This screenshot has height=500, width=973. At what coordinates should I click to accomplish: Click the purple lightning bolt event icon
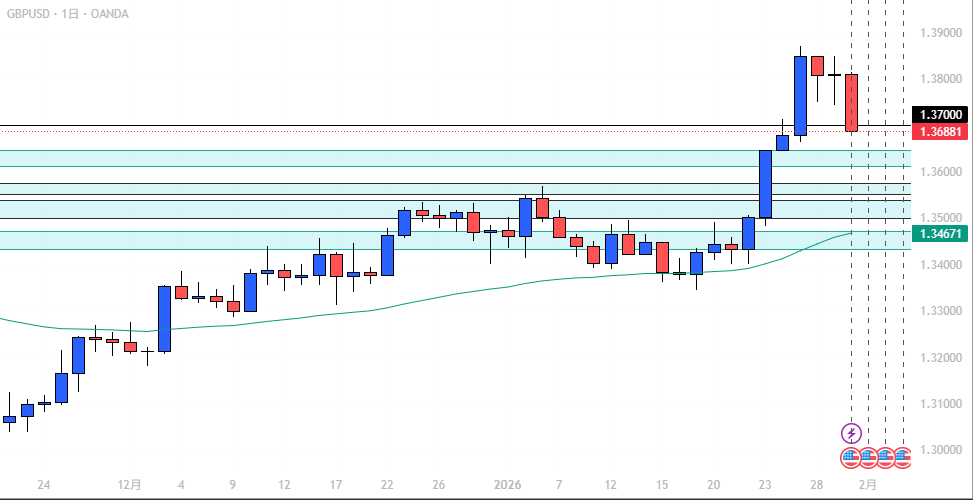click(x=851, y=433)
